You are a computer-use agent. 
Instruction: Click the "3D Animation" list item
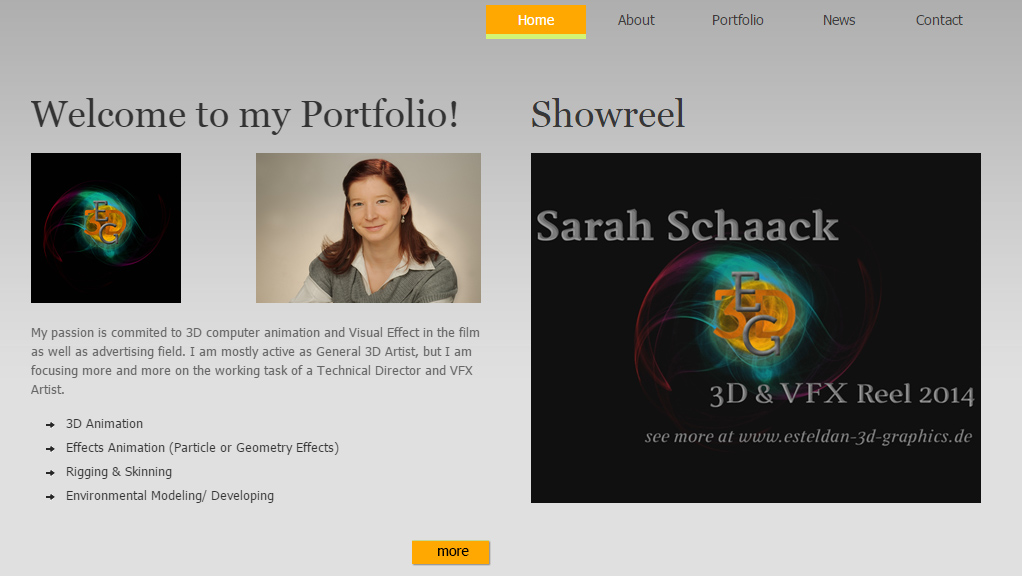[x=104, y=424]
